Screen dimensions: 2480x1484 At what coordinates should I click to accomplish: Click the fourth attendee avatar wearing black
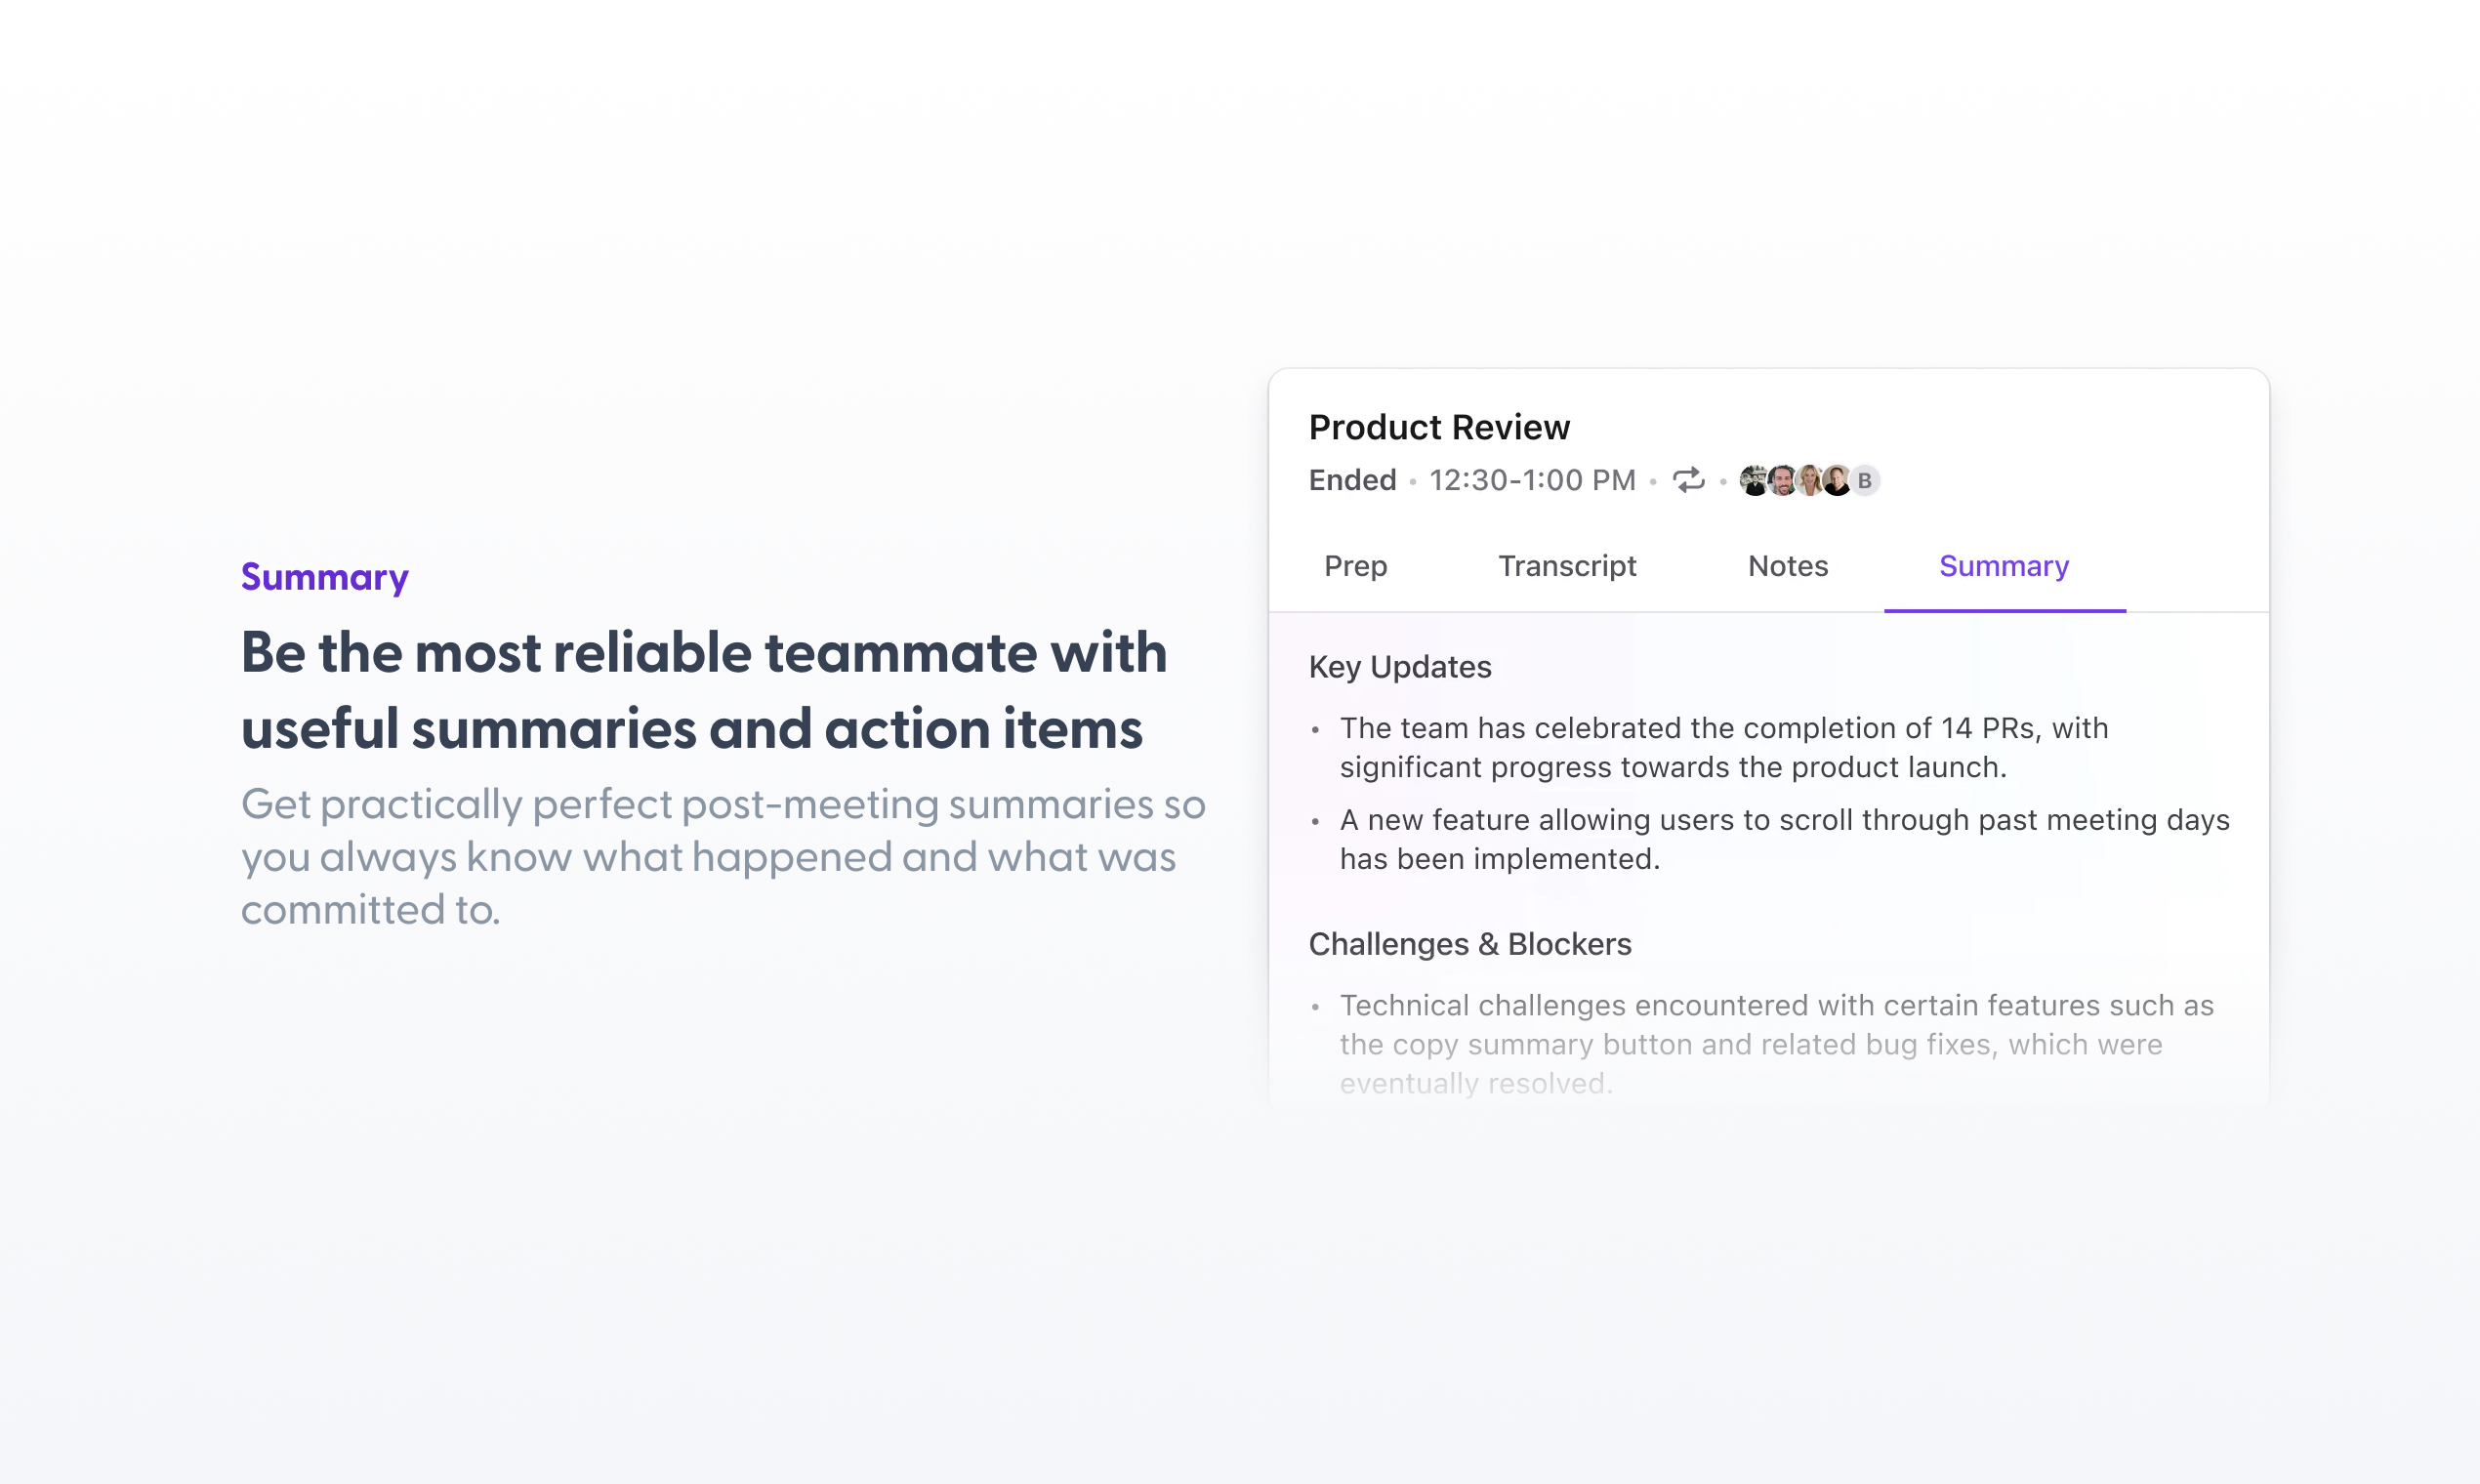coord(1836,480)
